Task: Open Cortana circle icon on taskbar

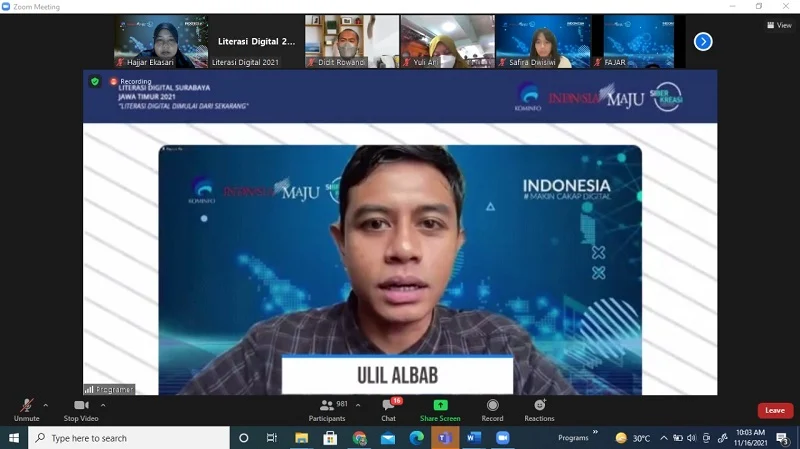Action: click(244, 438)
